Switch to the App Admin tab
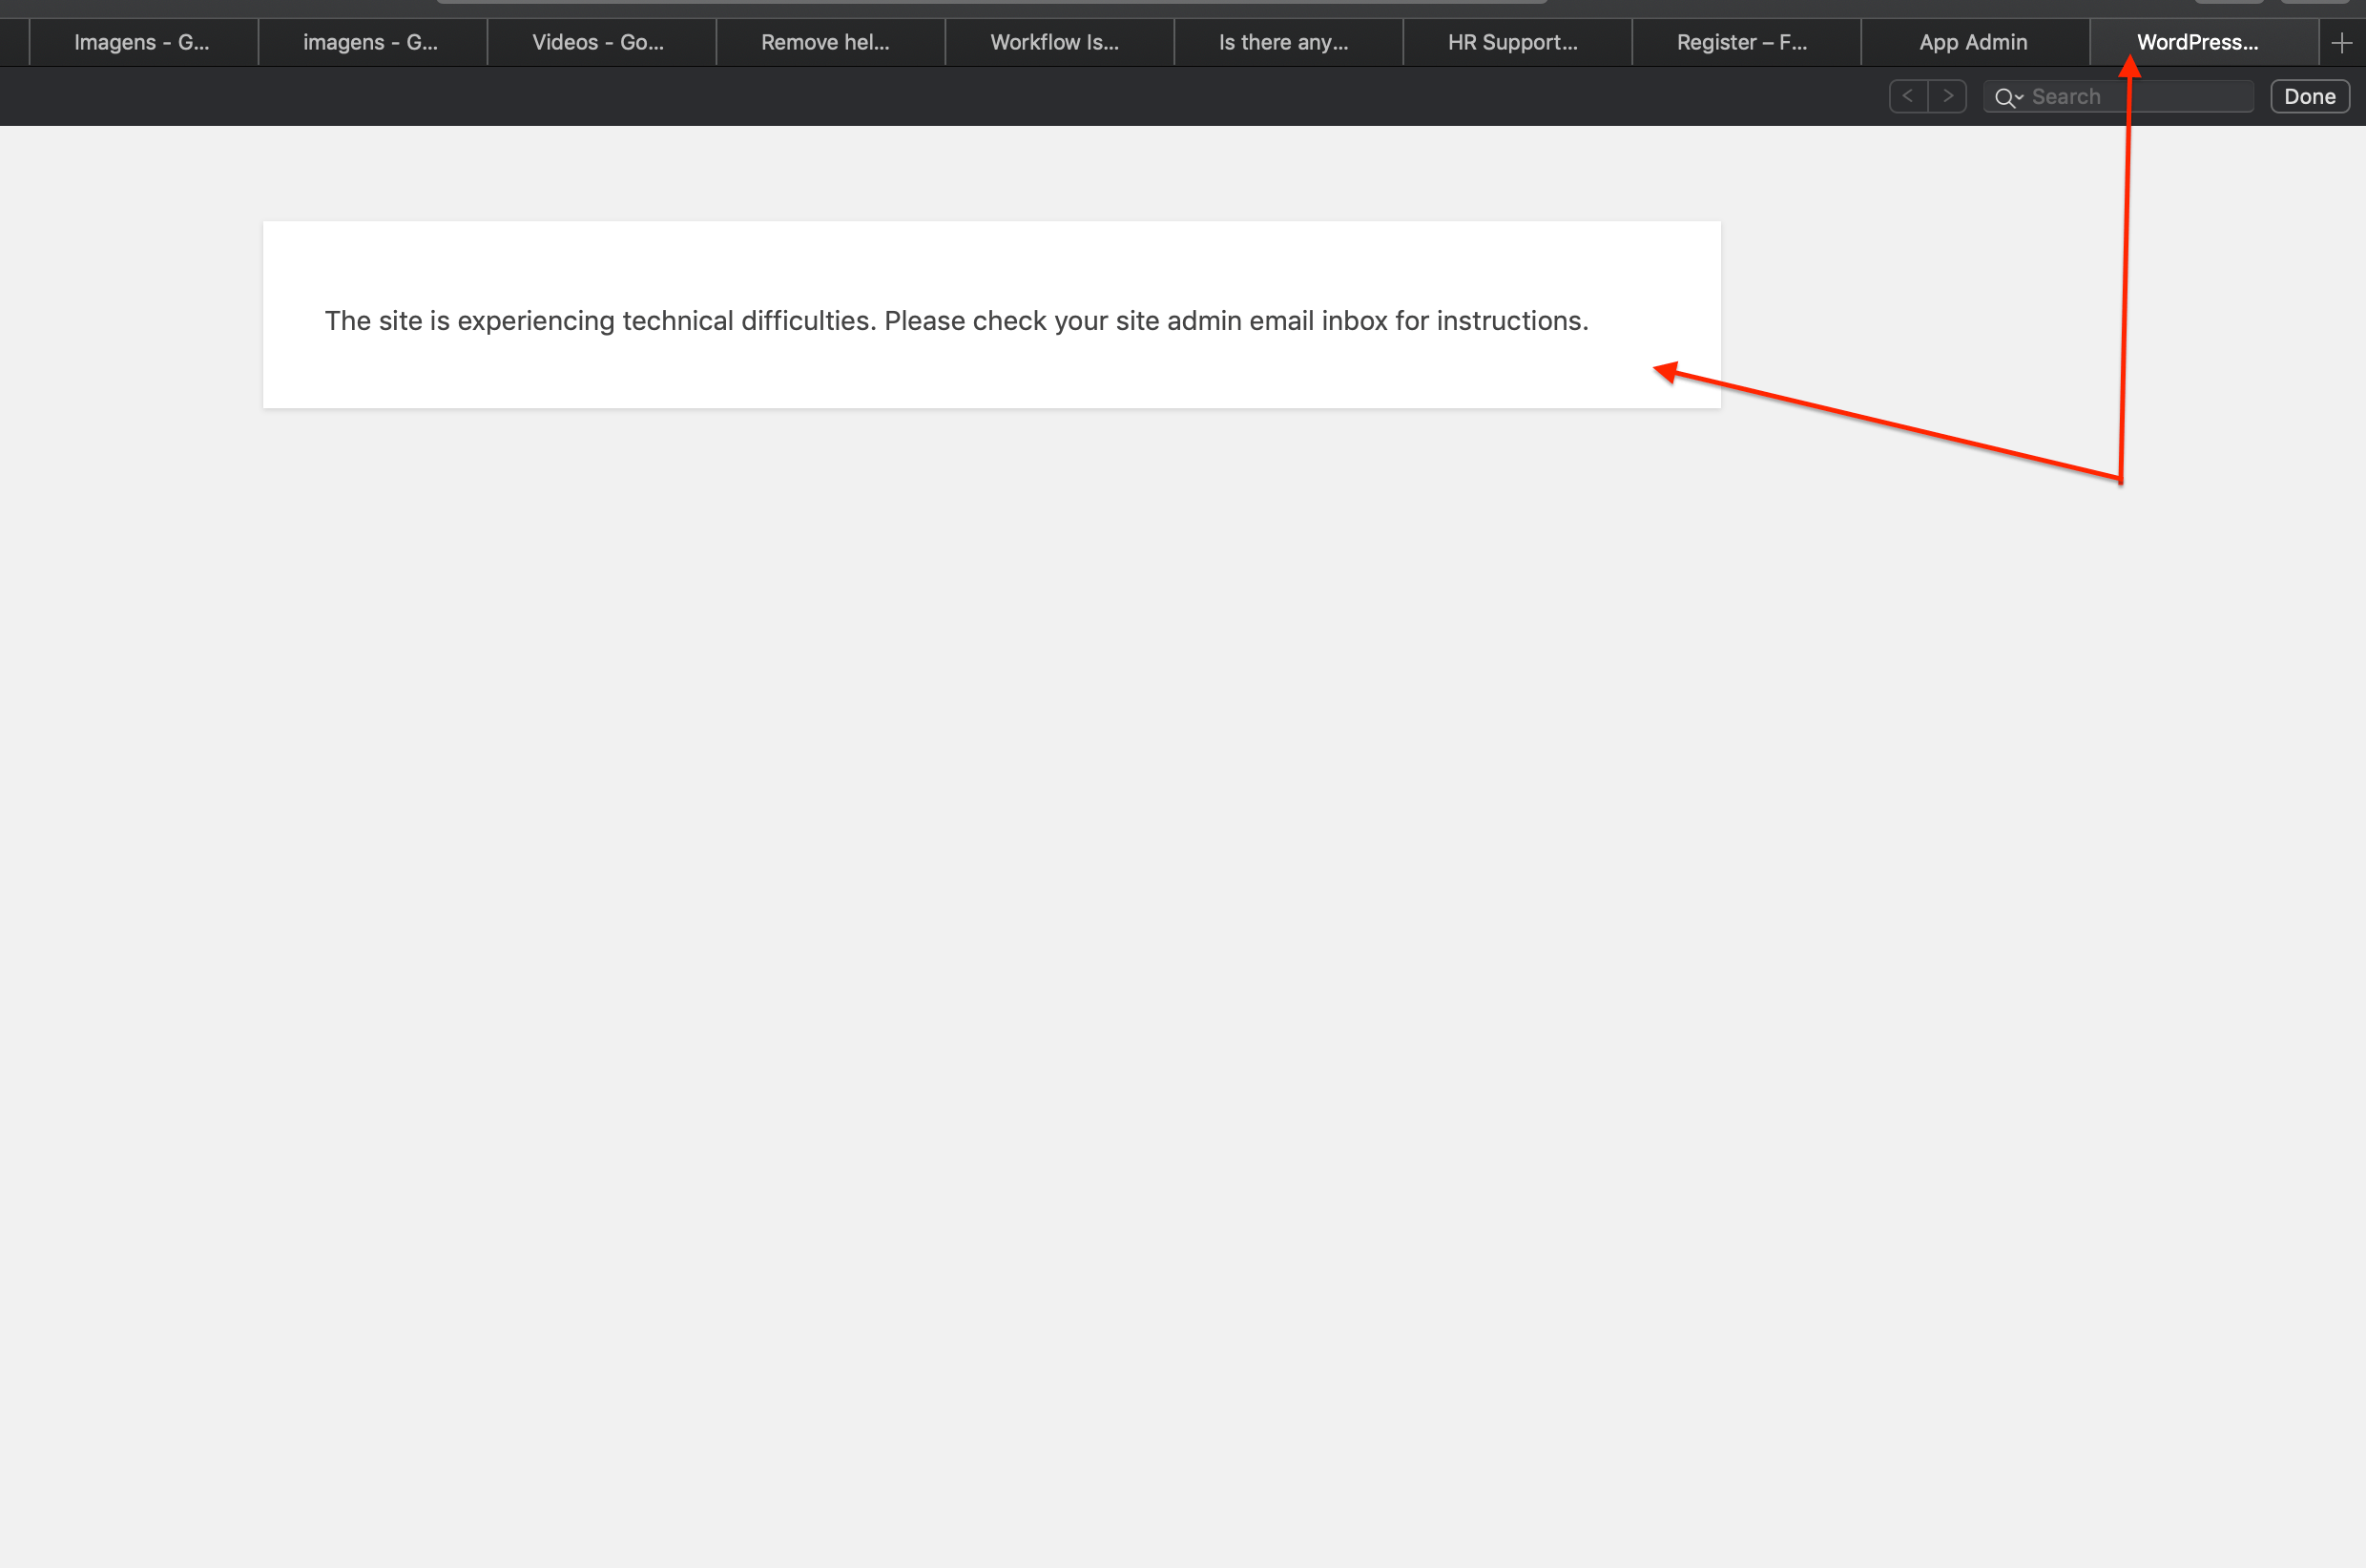 1973,43
